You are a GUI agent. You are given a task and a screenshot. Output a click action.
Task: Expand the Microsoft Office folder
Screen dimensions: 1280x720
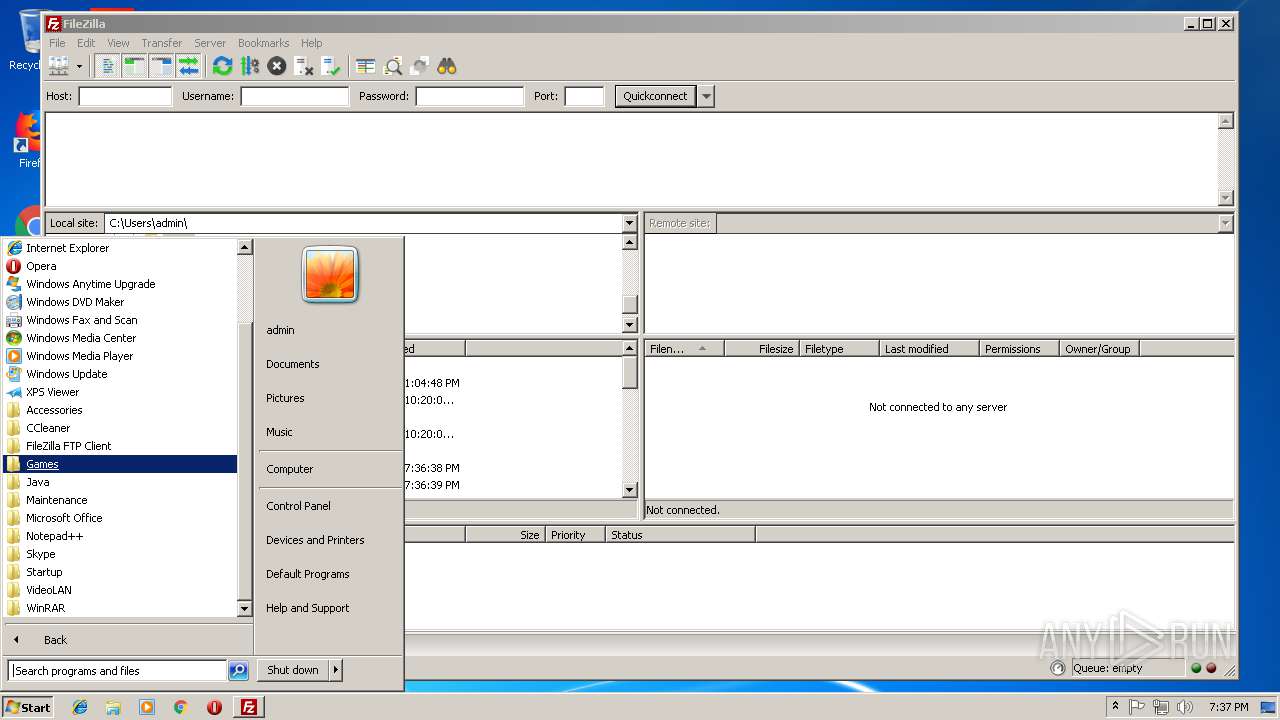coord(121,518)
